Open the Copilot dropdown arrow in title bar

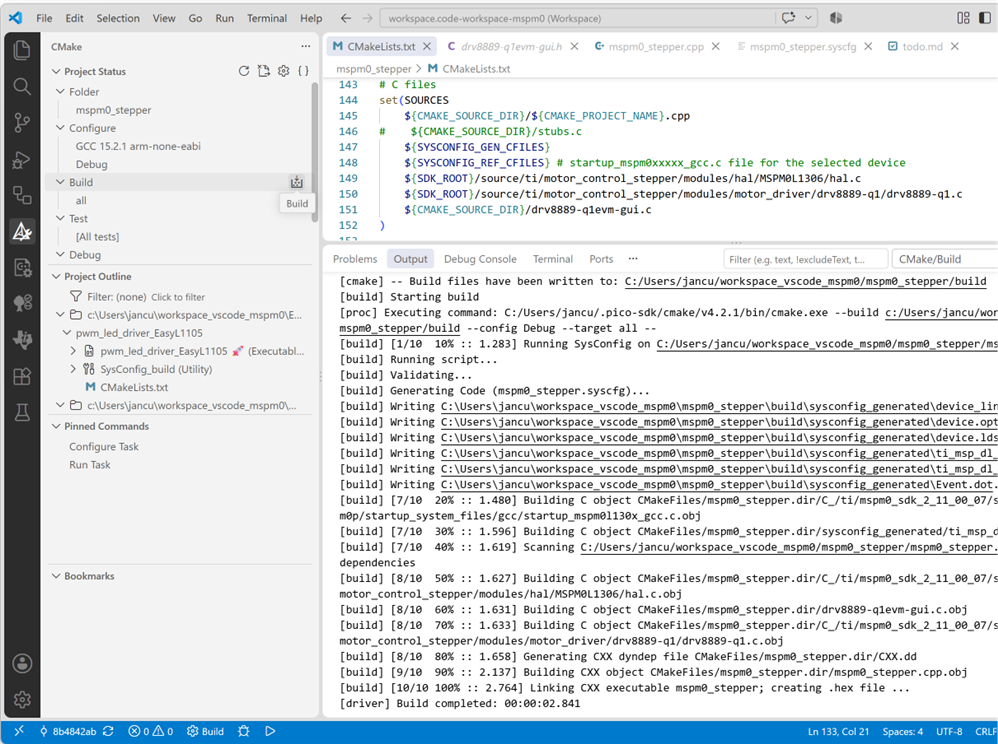point(808,18)
